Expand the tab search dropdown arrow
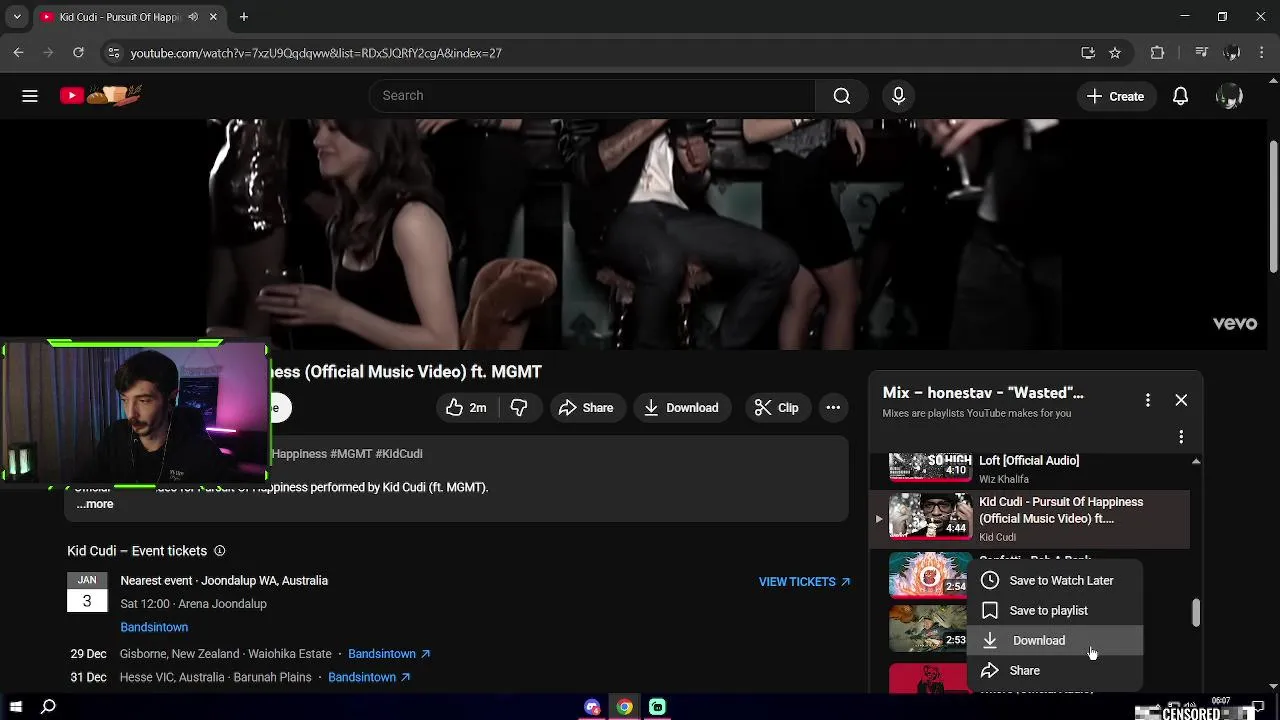The width and height of the screenshot is (1280, 720). (x=17, y=17)
